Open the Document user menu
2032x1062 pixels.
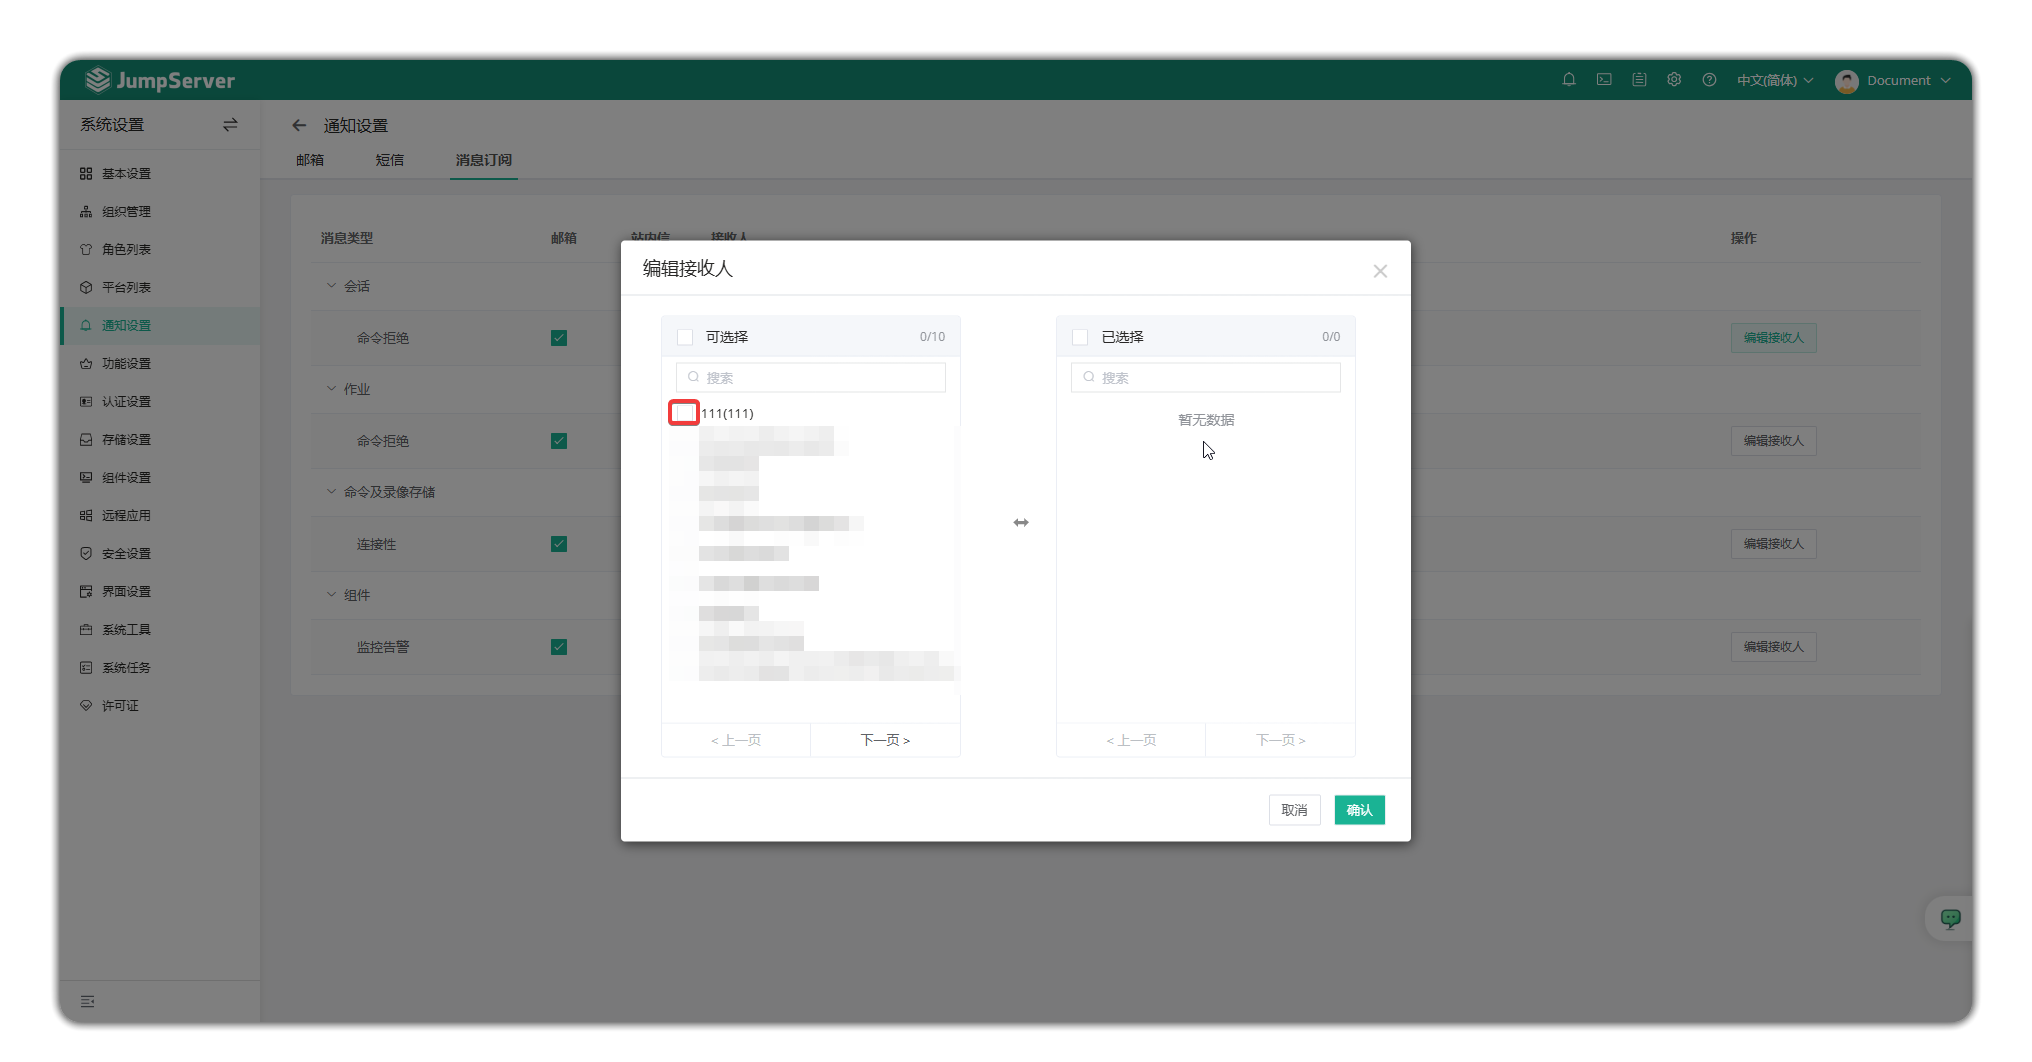pos(1893,80)
